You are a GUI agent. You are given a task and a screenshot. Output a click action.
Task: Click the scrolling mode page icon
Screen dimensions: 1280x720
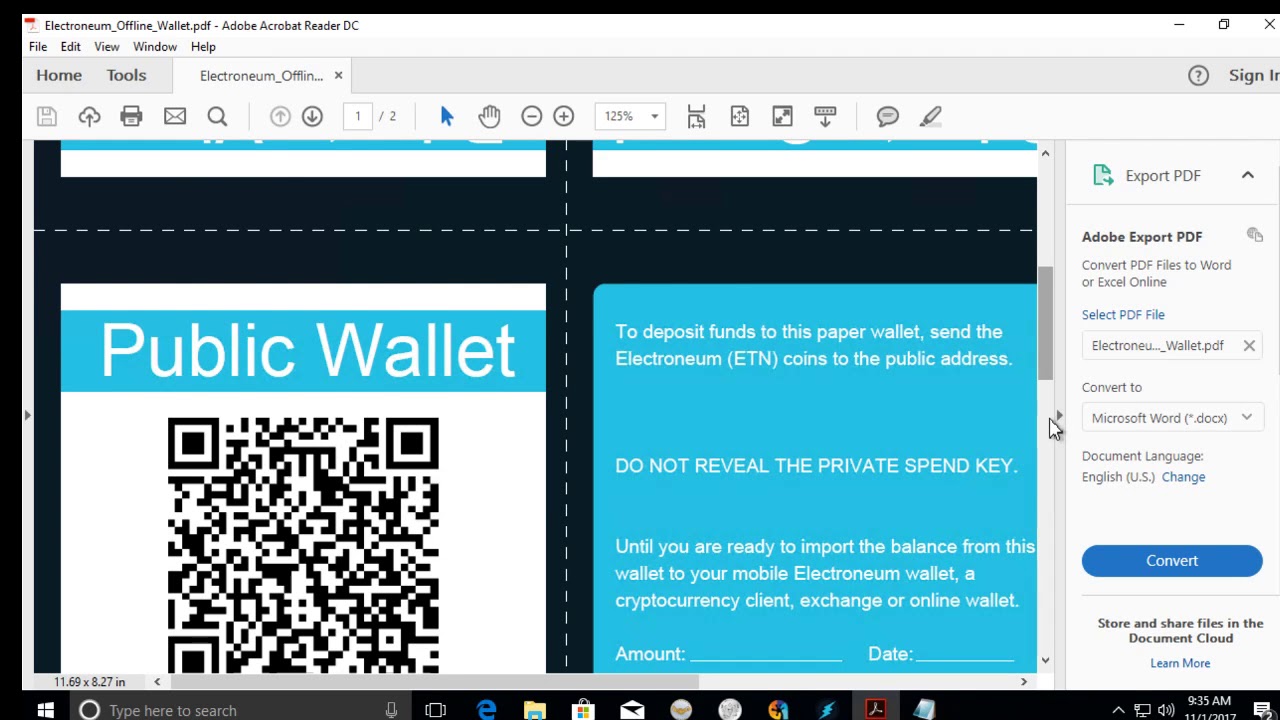[697, 116]
